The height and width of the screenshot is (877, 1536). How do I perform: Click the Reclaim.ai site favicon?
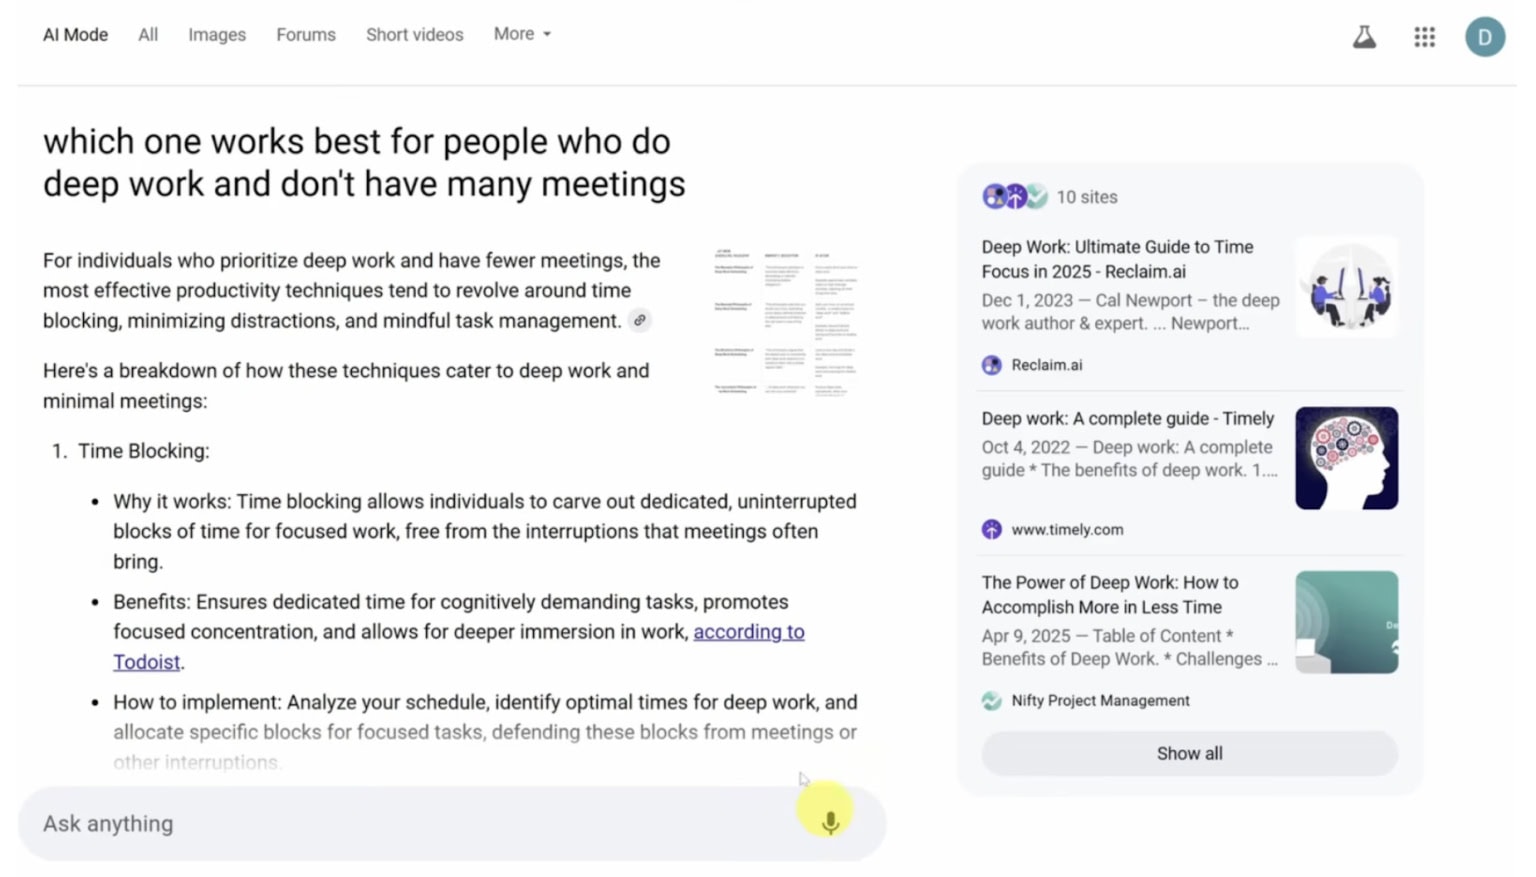click(x=991, y=365)
